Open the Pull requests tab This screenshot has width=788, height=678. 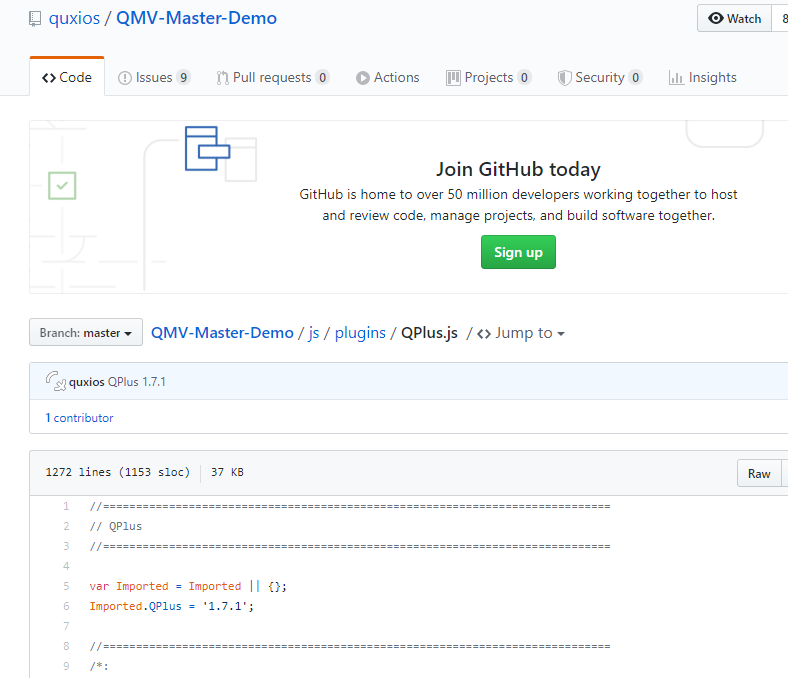[x=273, y=77]
